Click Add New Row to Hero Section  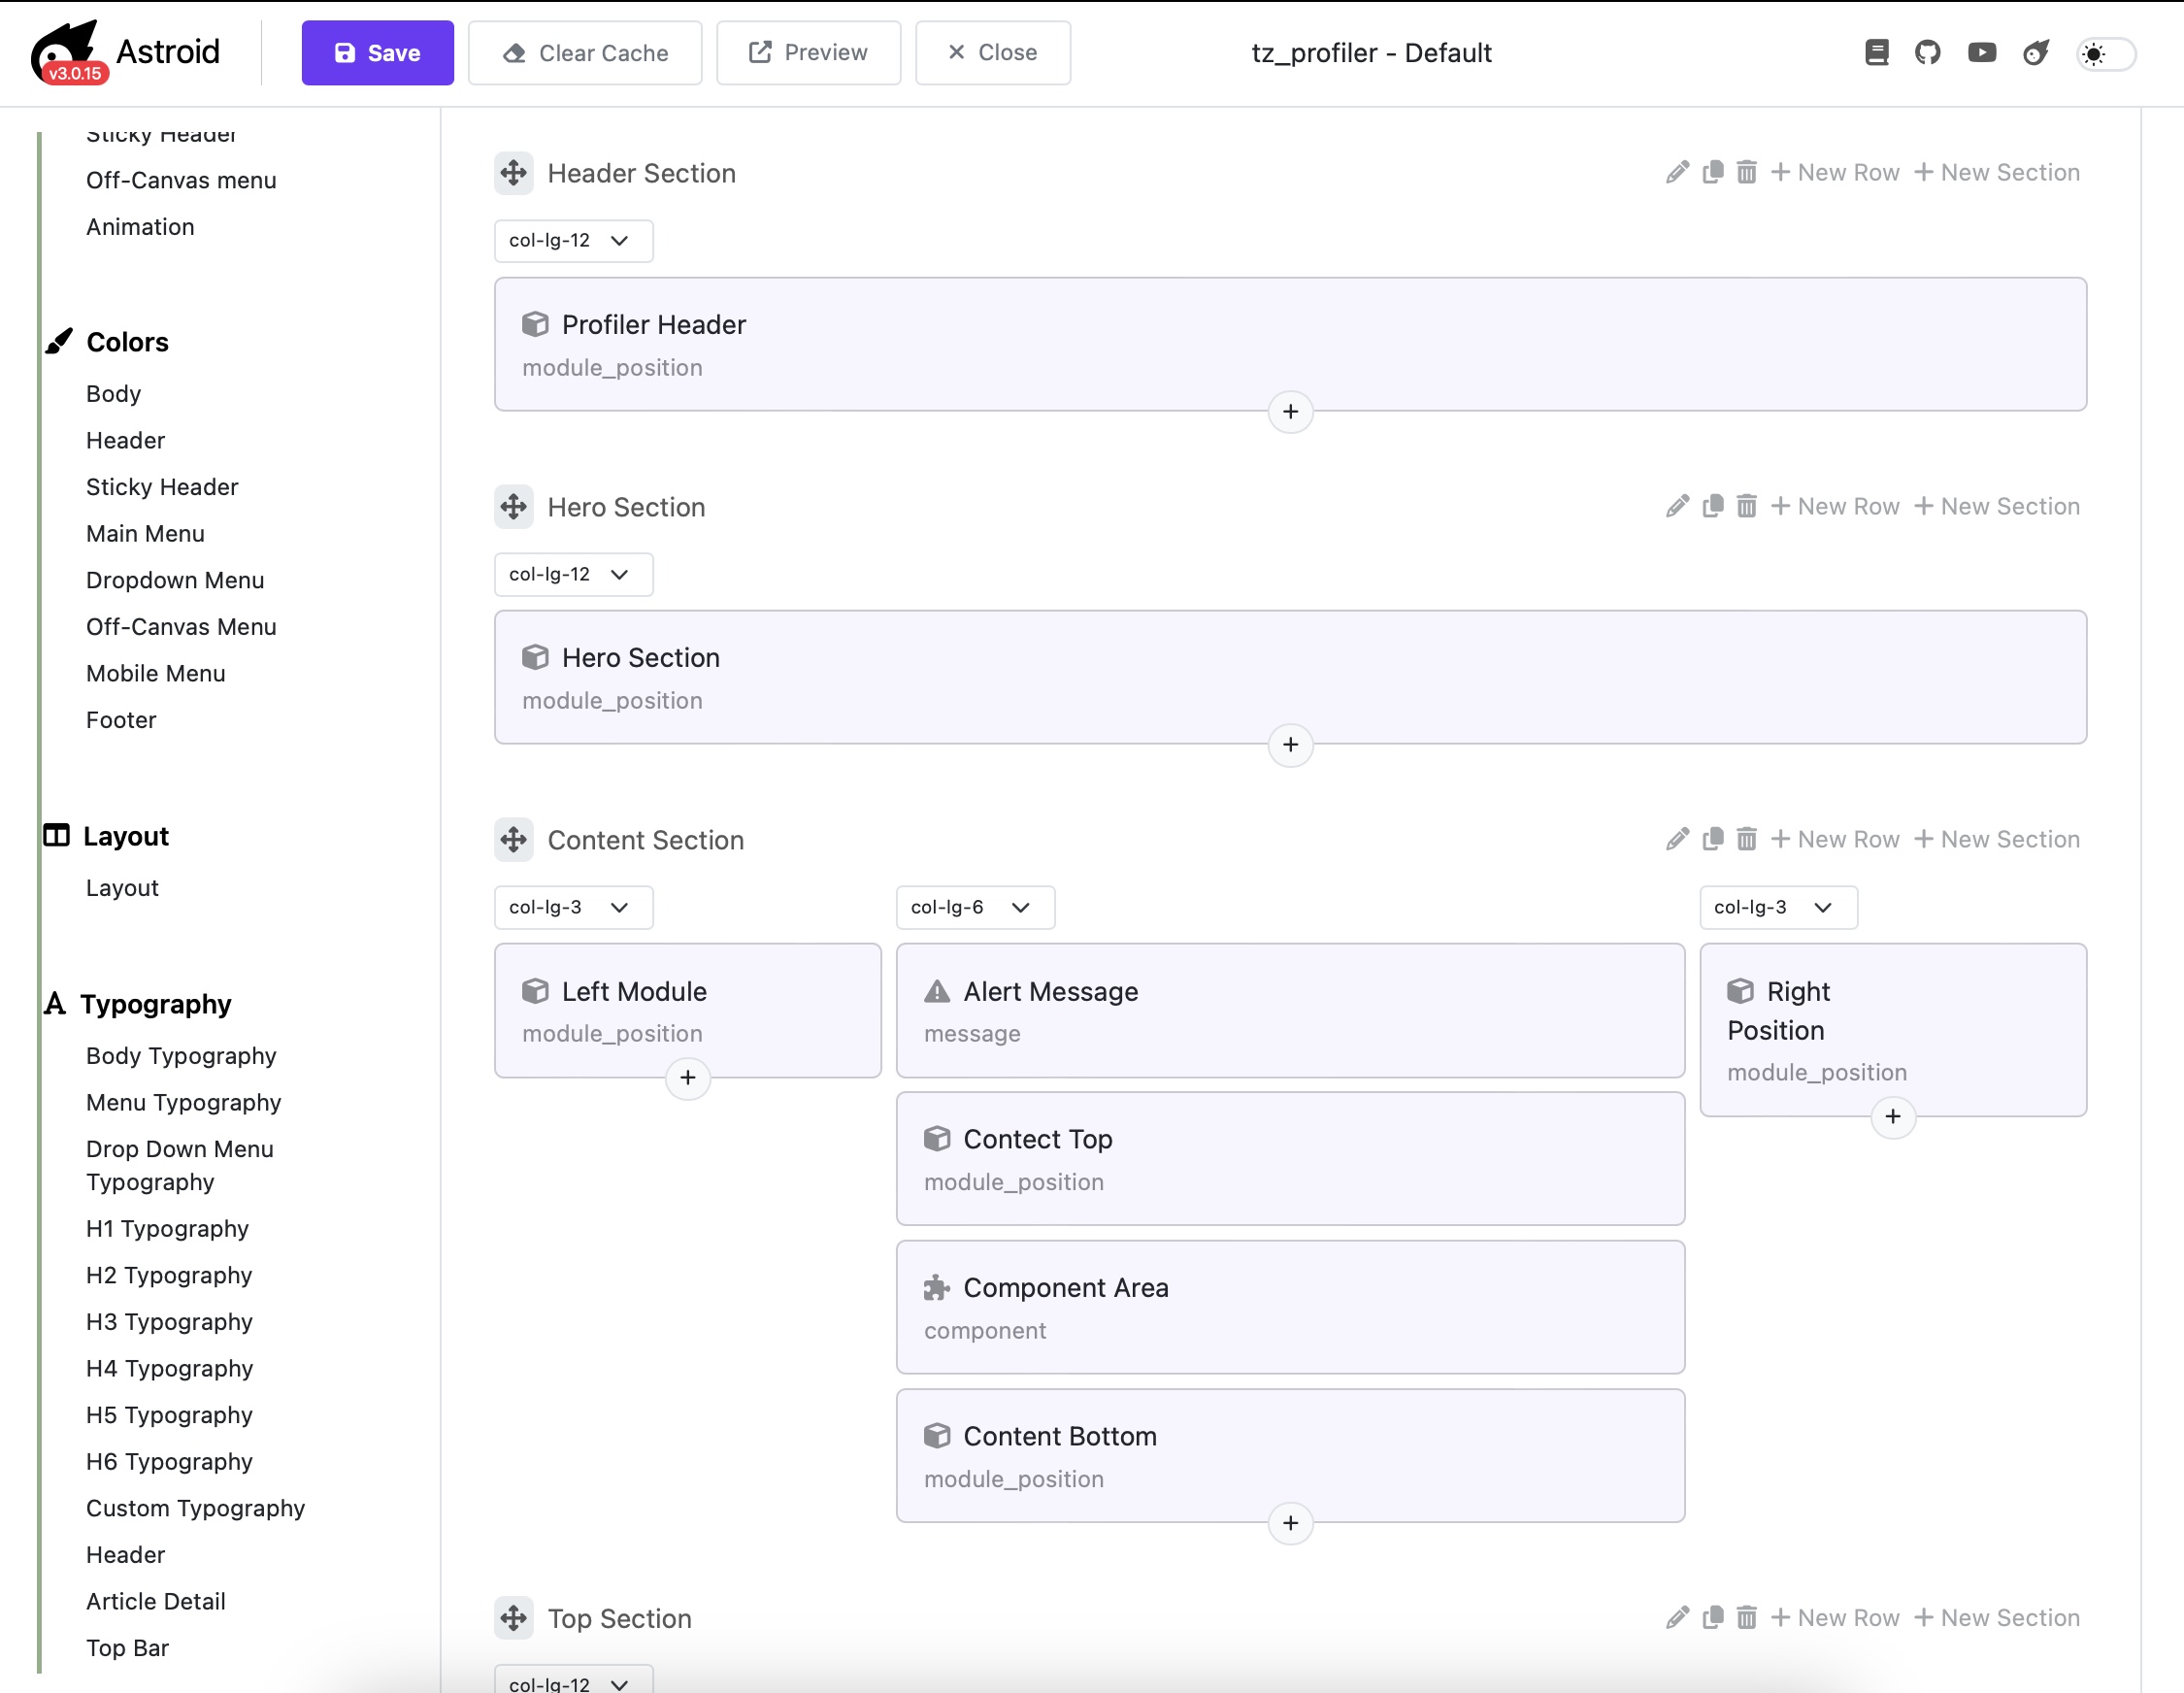(1835, 505)
